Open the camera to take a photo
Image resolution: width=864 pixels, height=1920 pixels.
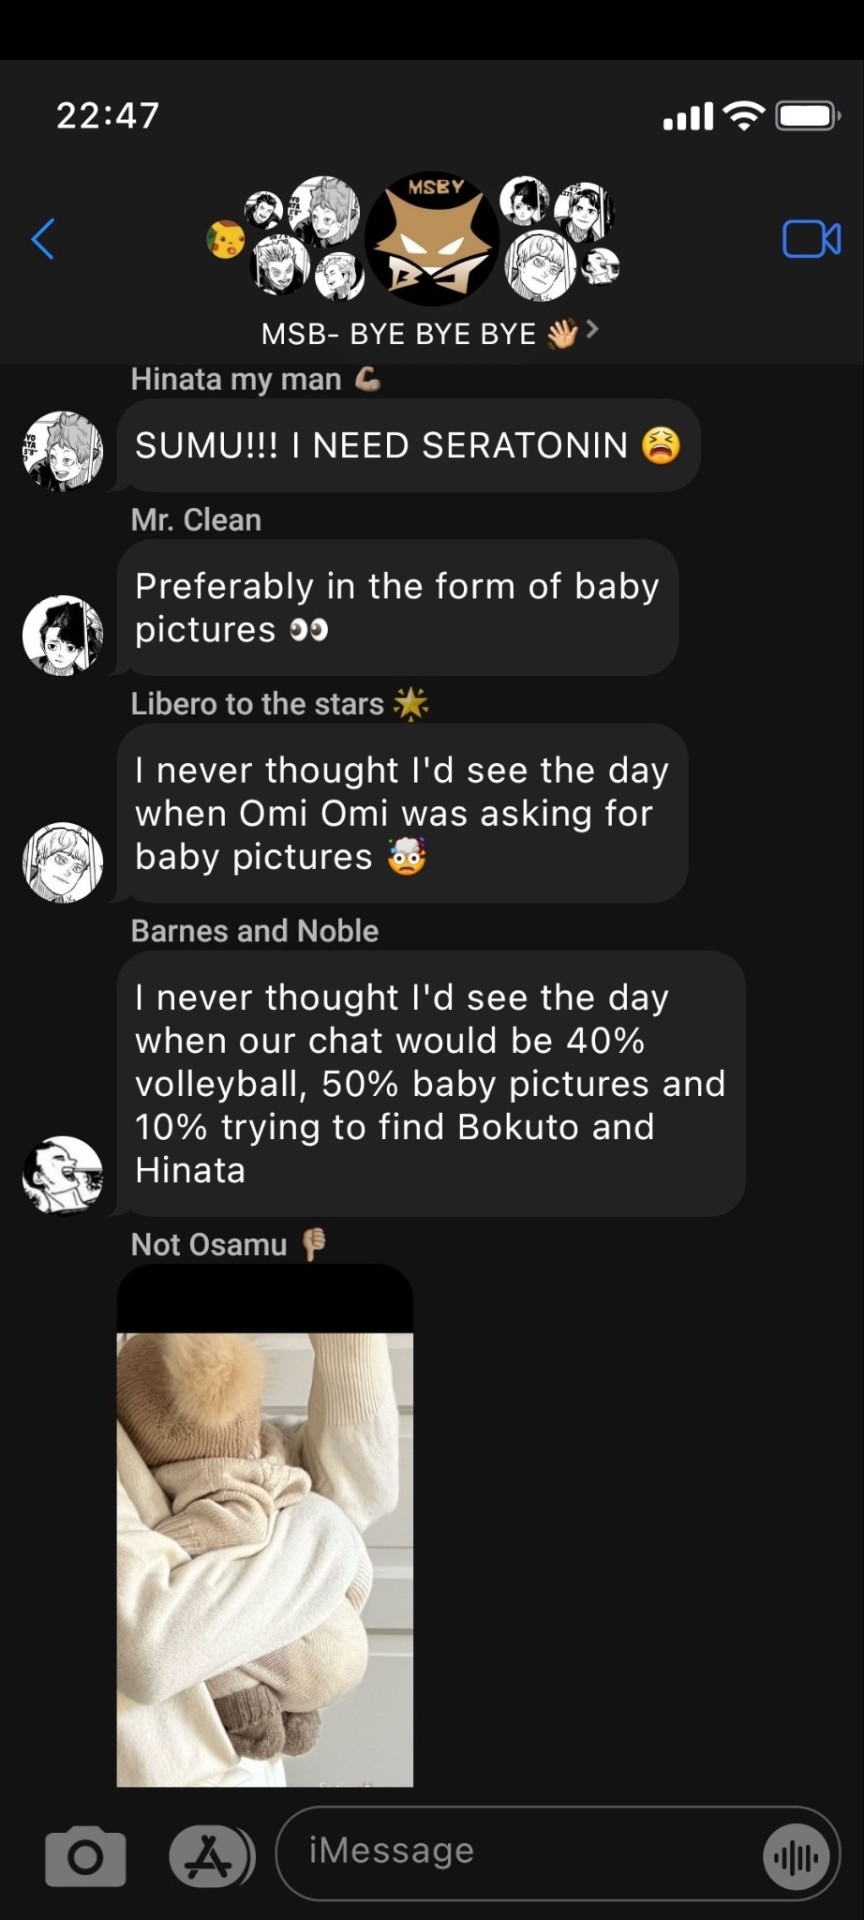[86, 1857]
